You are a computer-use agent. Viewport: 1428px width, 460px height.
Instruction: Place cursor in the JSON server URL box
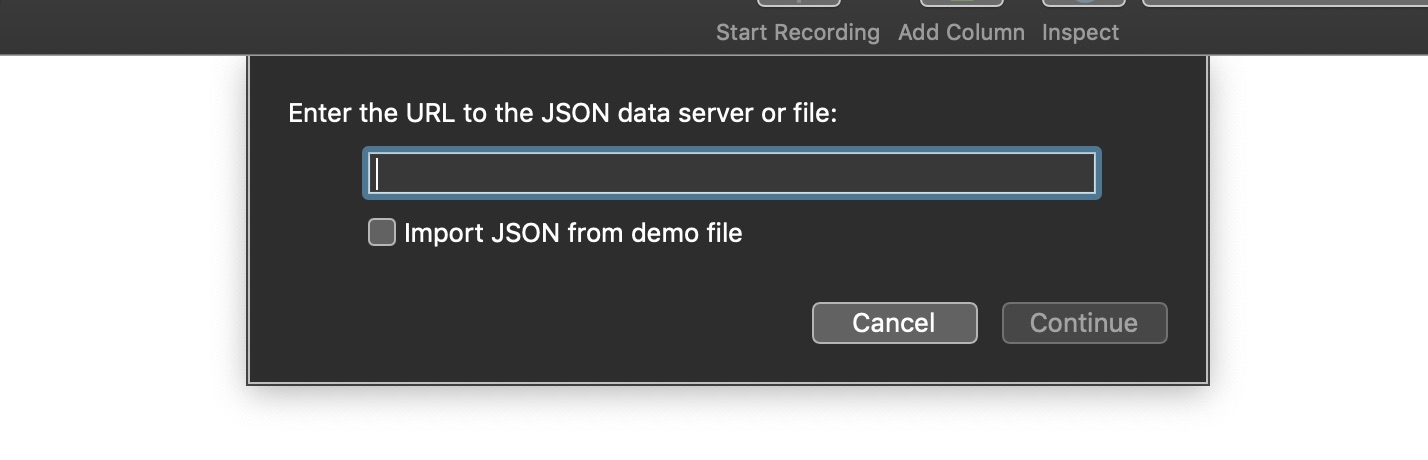coord(732,174)
